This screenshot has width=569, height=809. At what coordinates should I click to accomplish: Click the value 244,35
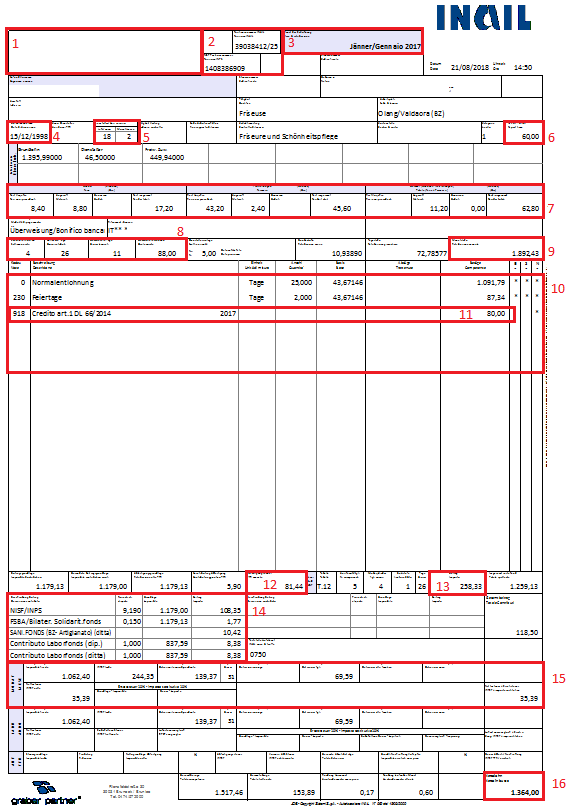tap(142, 676)
